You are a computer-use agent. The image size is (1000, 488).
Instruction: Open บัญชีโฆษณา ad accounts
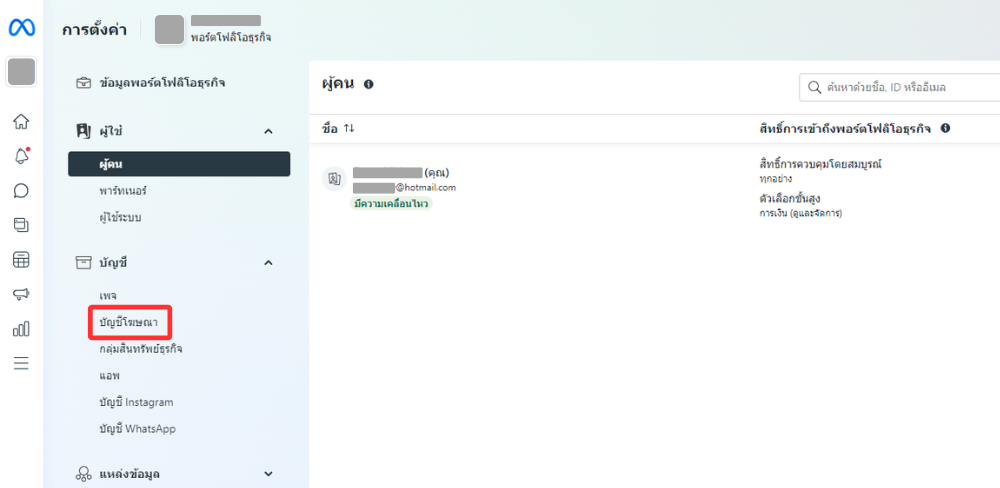[x=129, y=323]
